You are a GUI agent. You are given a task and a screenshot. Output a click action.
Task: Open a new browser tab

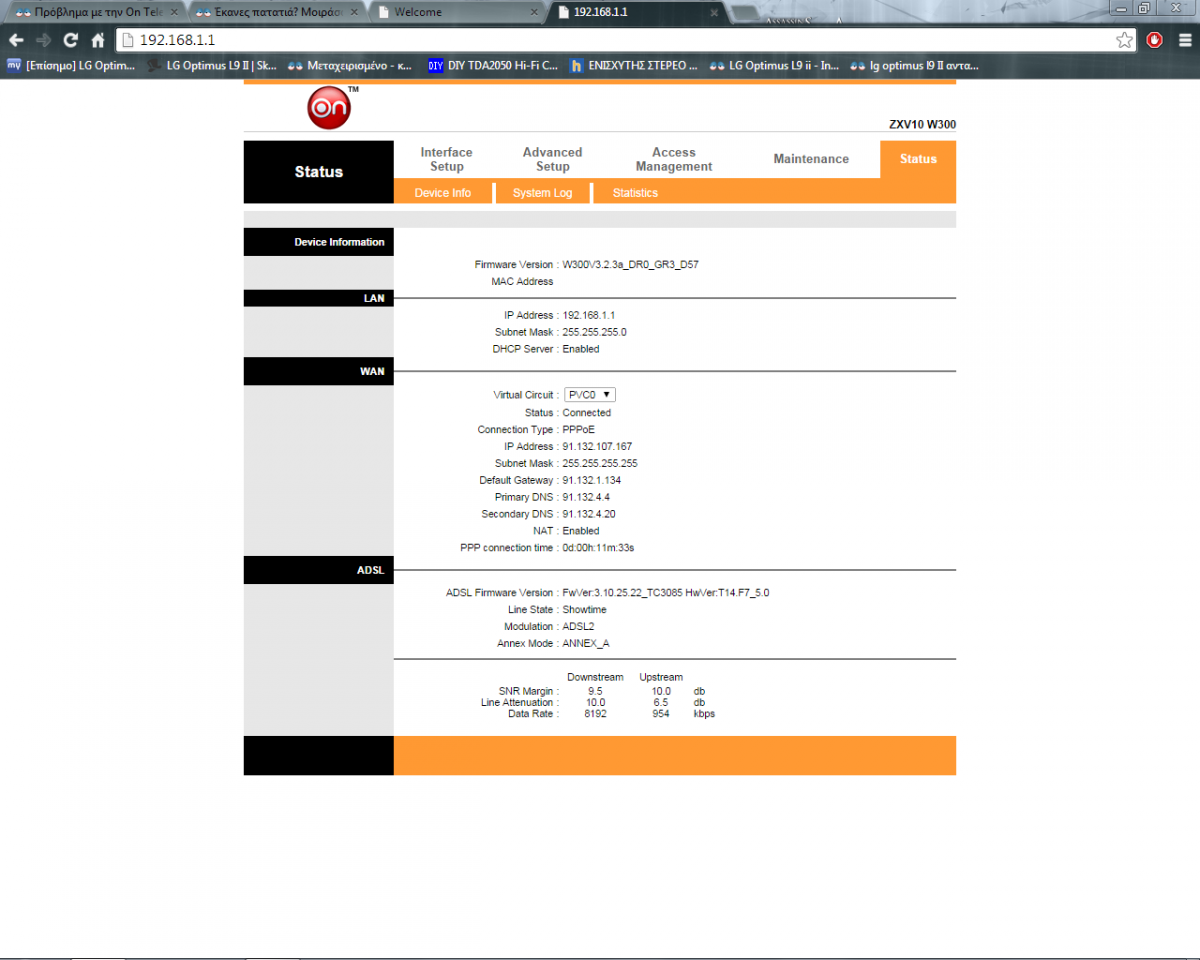tap(742, 13)
